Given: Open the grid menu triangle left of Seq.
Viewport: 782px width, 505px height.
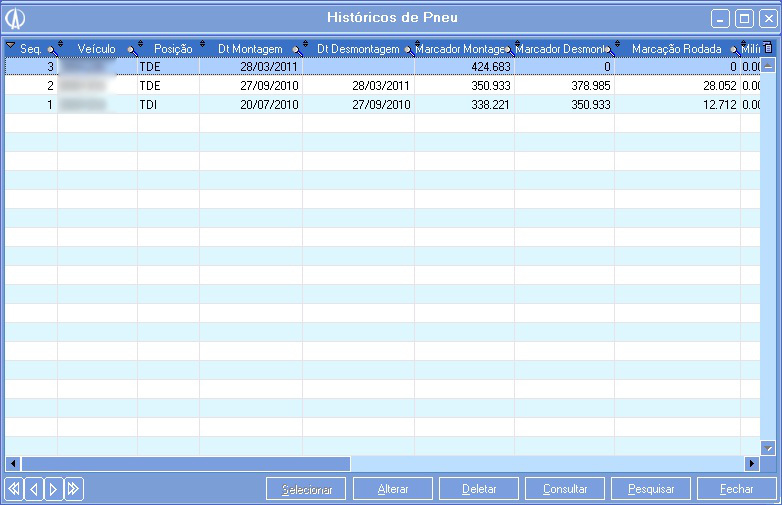Looking at the screenshot, I should tap(10, 47).
